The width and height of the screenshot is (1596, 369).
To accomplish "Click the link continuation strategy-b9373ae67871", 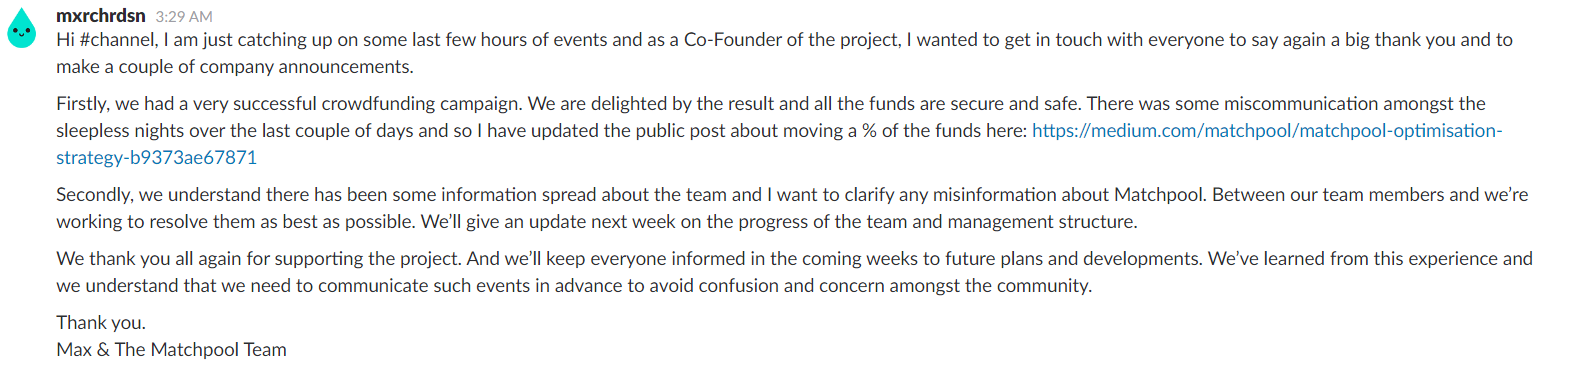I will 156,158.
